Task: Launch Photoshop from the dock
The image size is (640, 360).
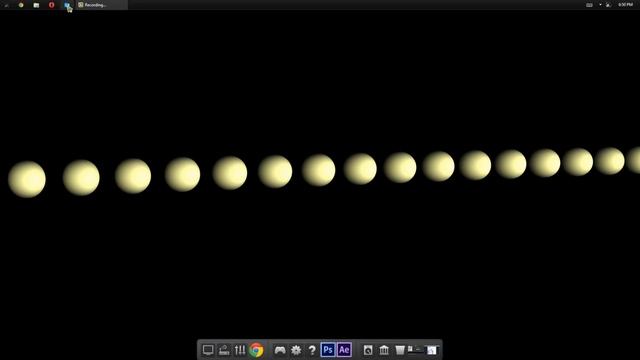Action: 328,350
